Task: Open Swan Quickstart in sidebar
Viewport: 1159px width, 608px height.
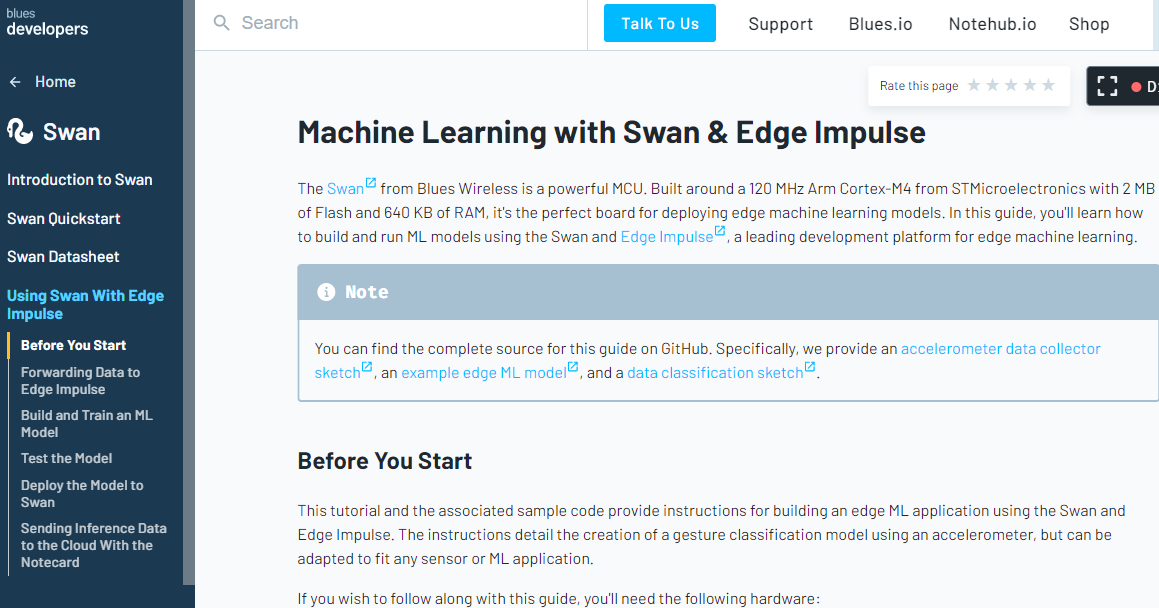Action: click(x=64, y=219)
